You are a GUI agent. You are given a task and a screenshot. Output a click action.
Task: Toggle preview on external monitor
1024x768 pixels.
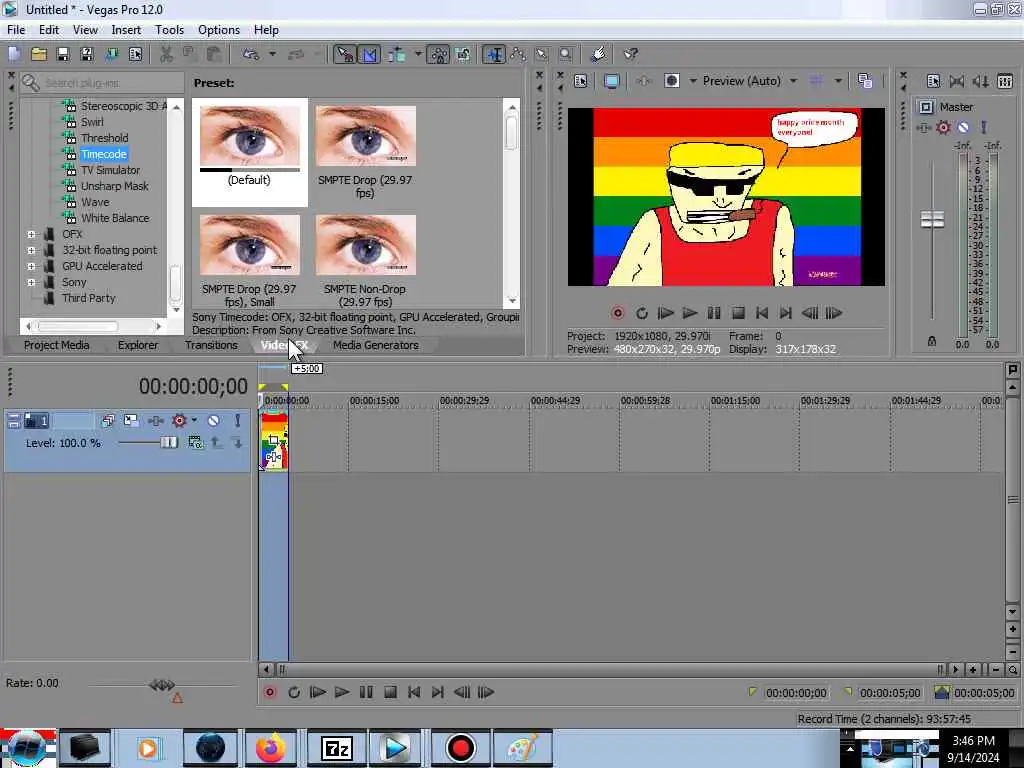(612, 81)
